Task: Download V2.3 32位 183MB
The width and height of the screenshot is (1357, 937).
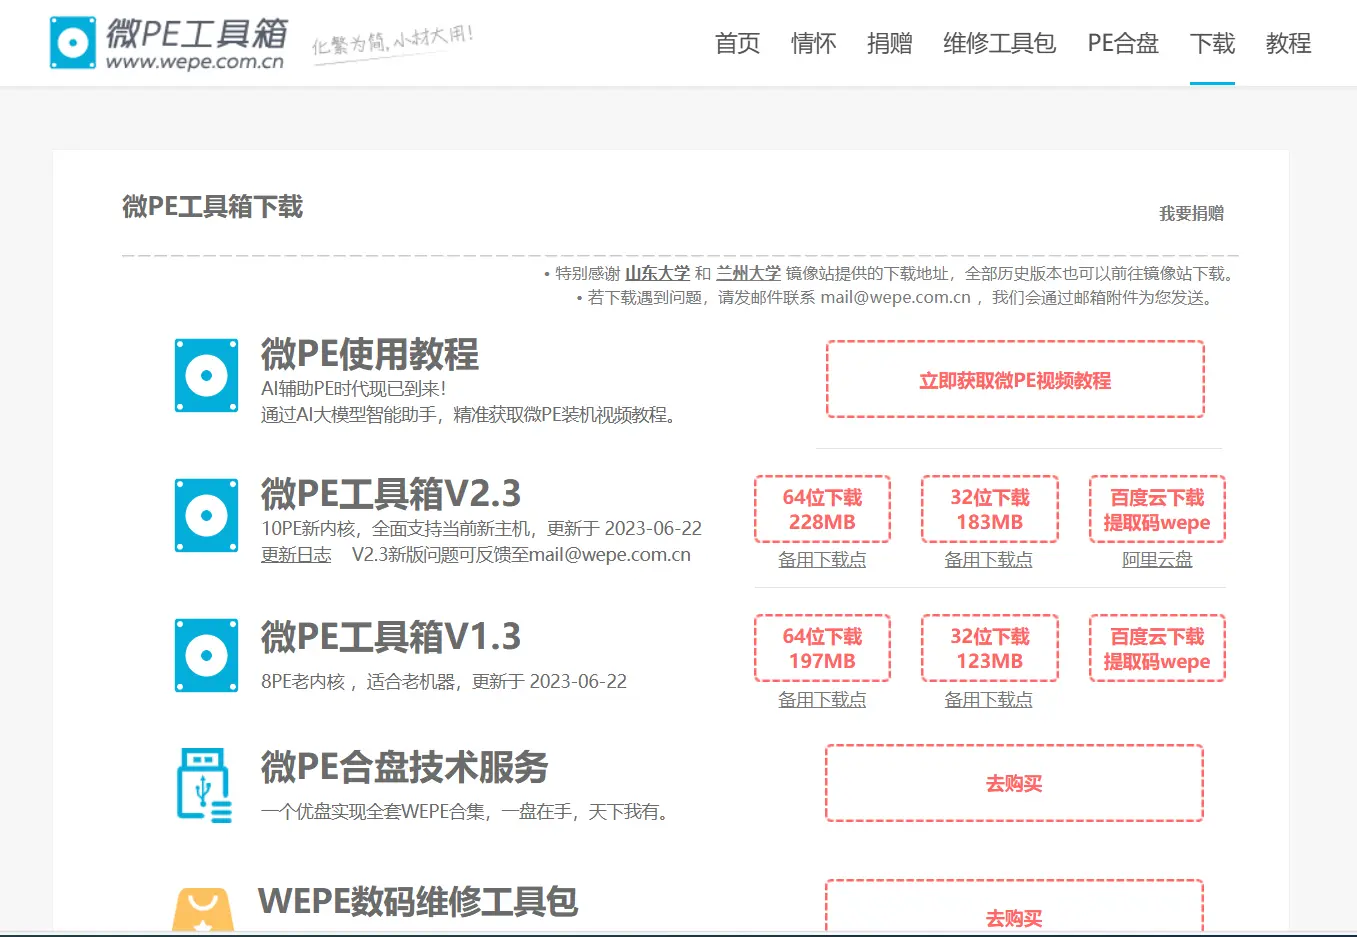Action: pos(990,510)
